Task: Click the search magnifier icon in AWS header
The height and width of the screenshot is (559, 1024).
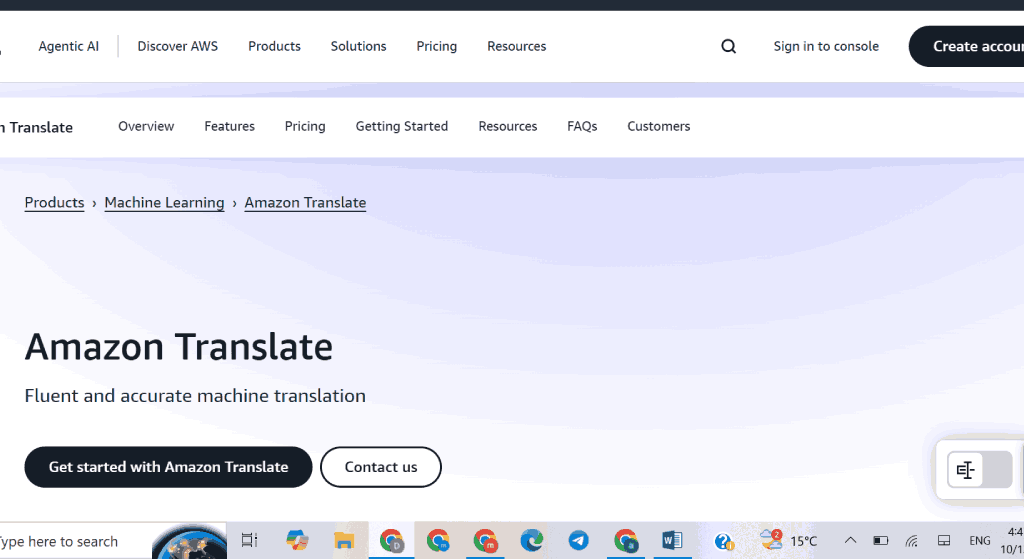Action: 728,46
